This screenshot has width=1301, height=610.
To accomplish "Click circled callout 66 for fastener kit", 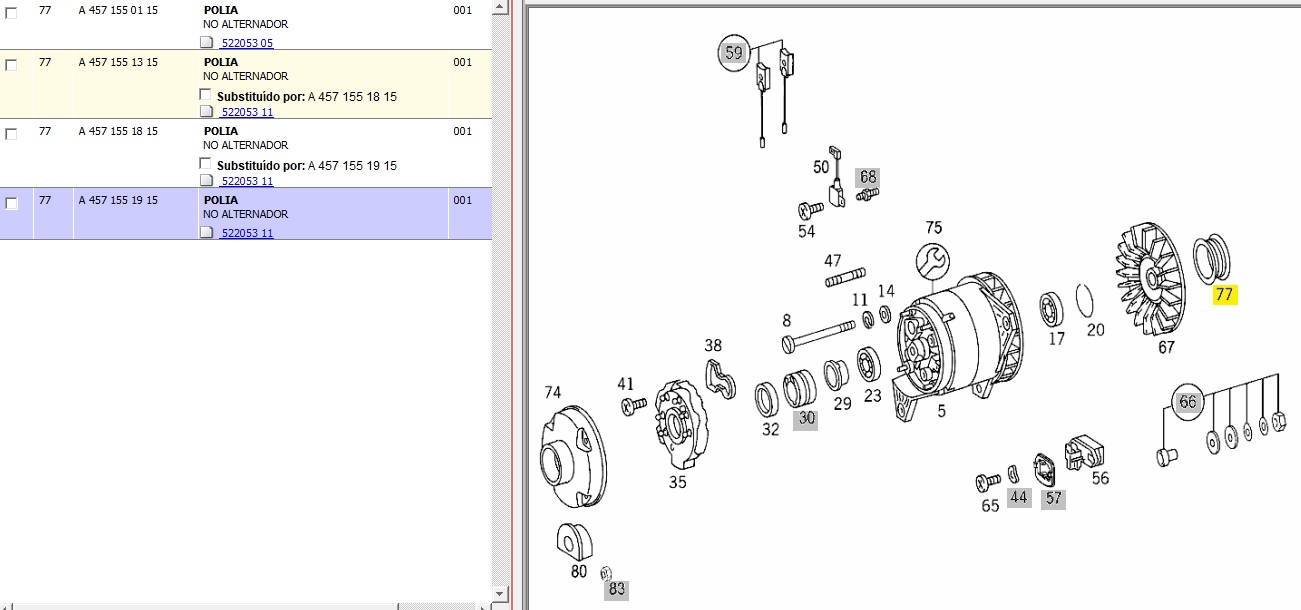I will click(1187, 402).
